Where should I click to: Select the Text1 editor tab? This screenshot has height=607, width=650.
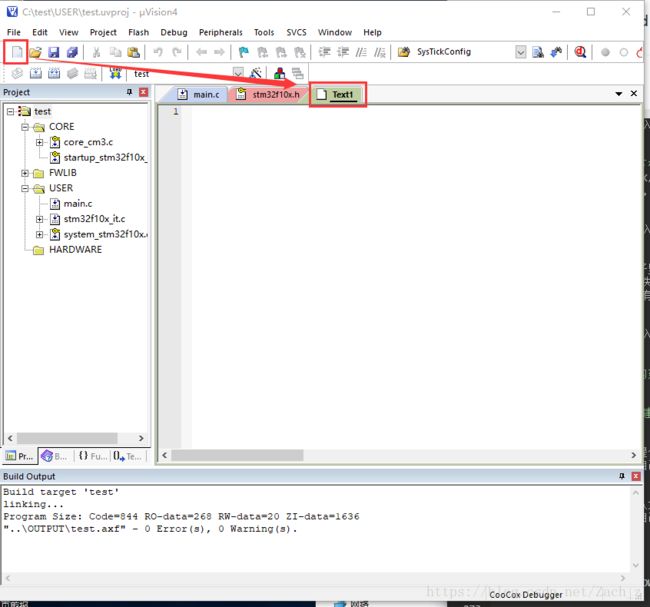pos(338,95)
